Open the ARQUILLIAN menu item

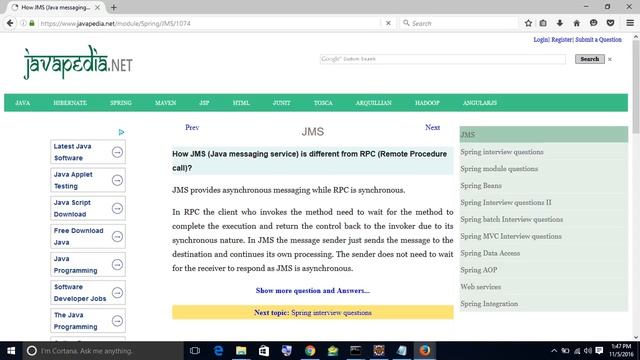[x=373, y=103]
